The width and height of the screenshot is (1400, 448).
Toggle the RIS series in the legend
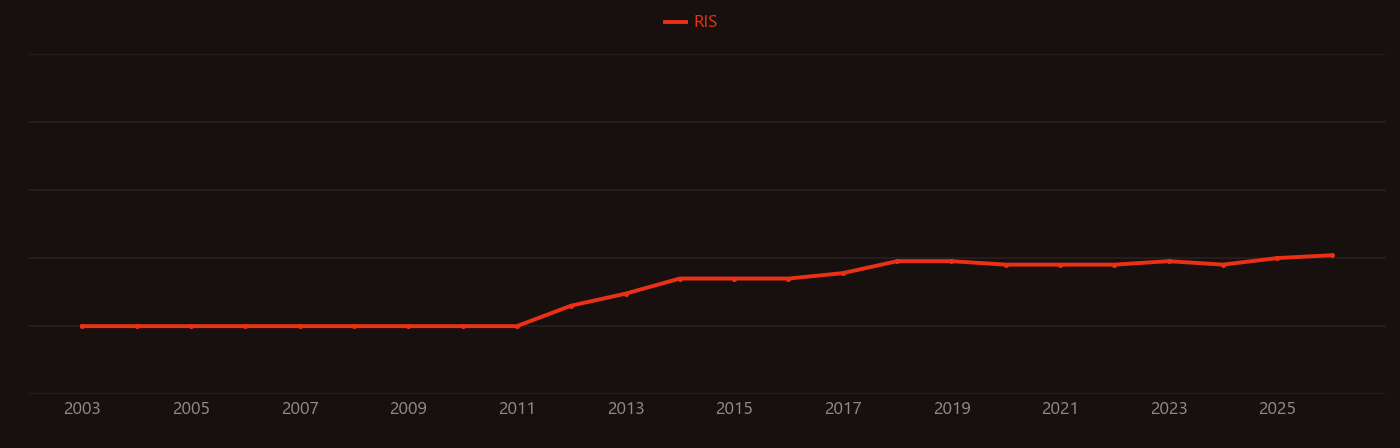(690, 22)
